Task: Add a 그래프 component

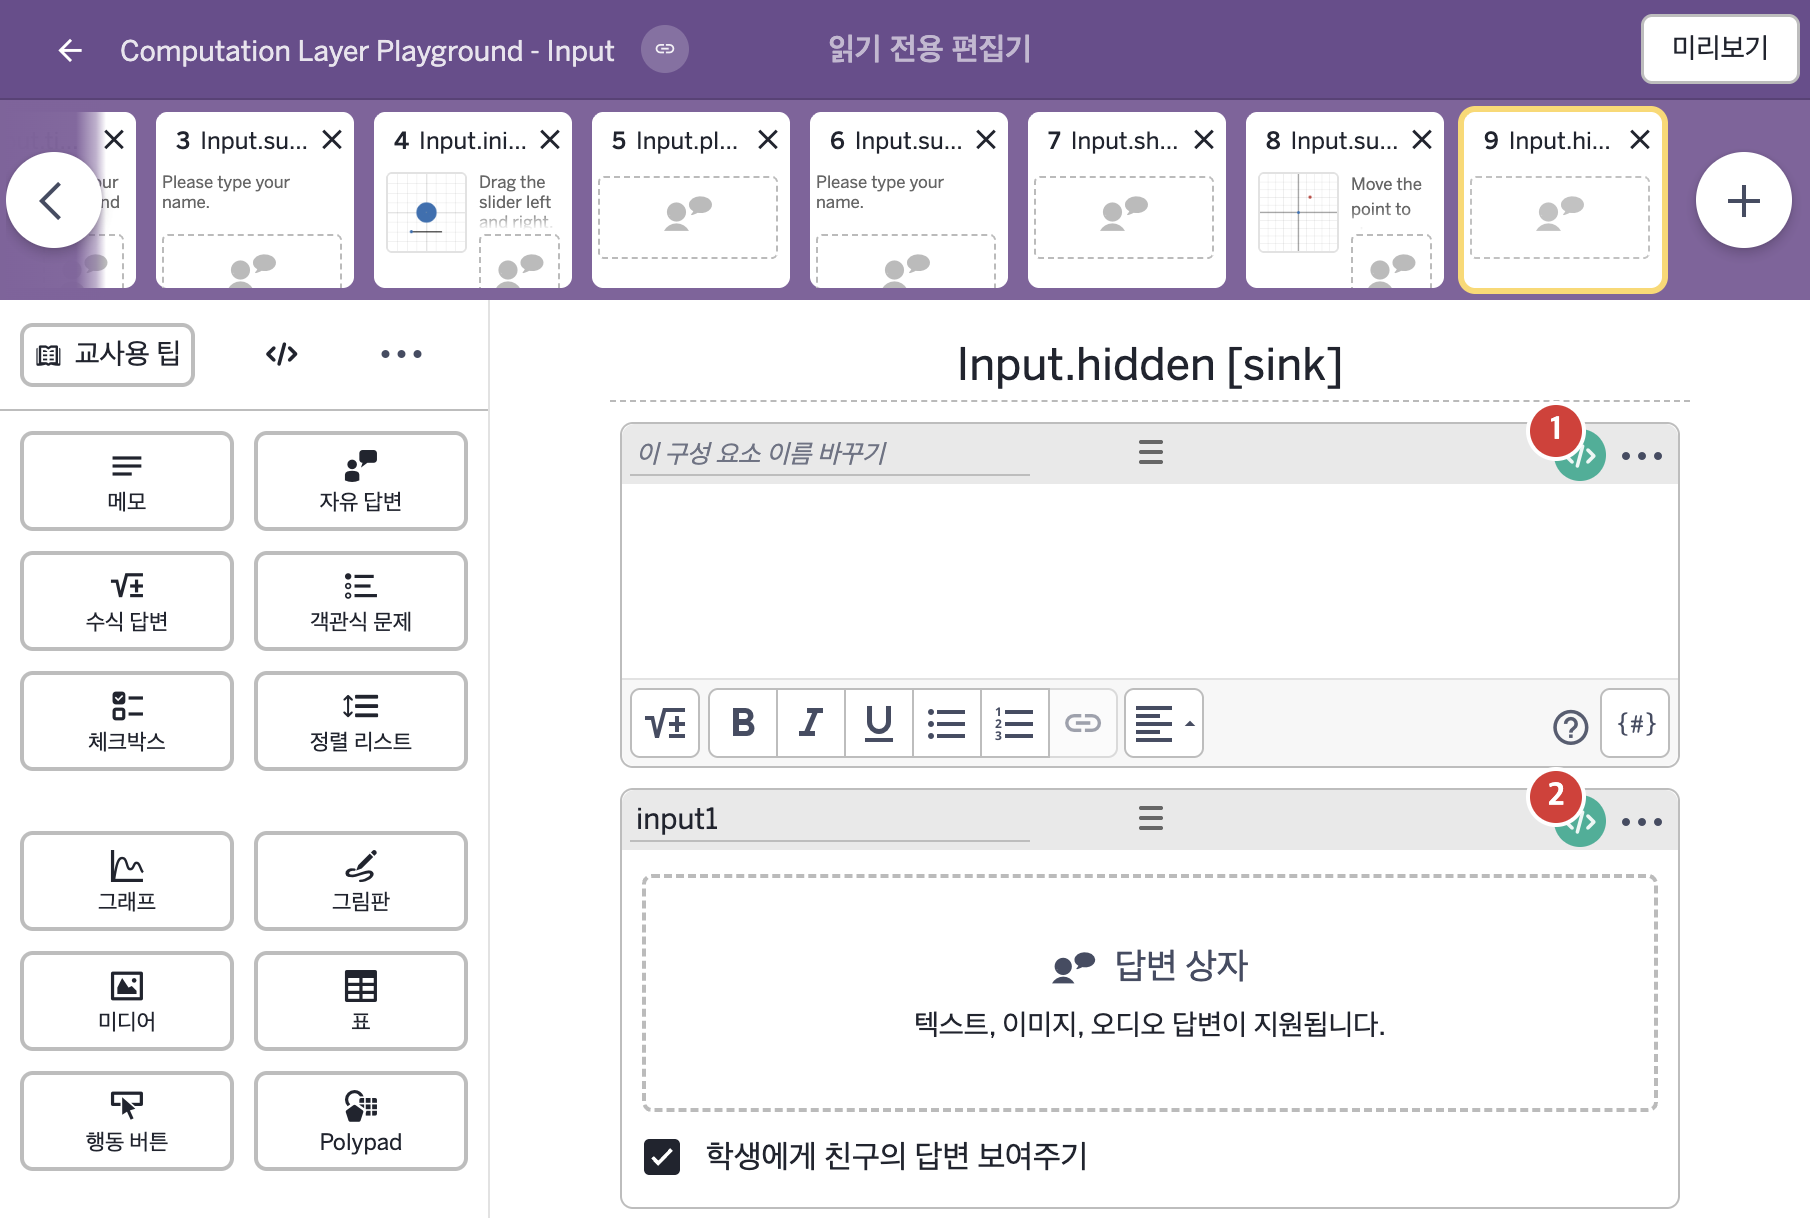Action: (127, 881)
